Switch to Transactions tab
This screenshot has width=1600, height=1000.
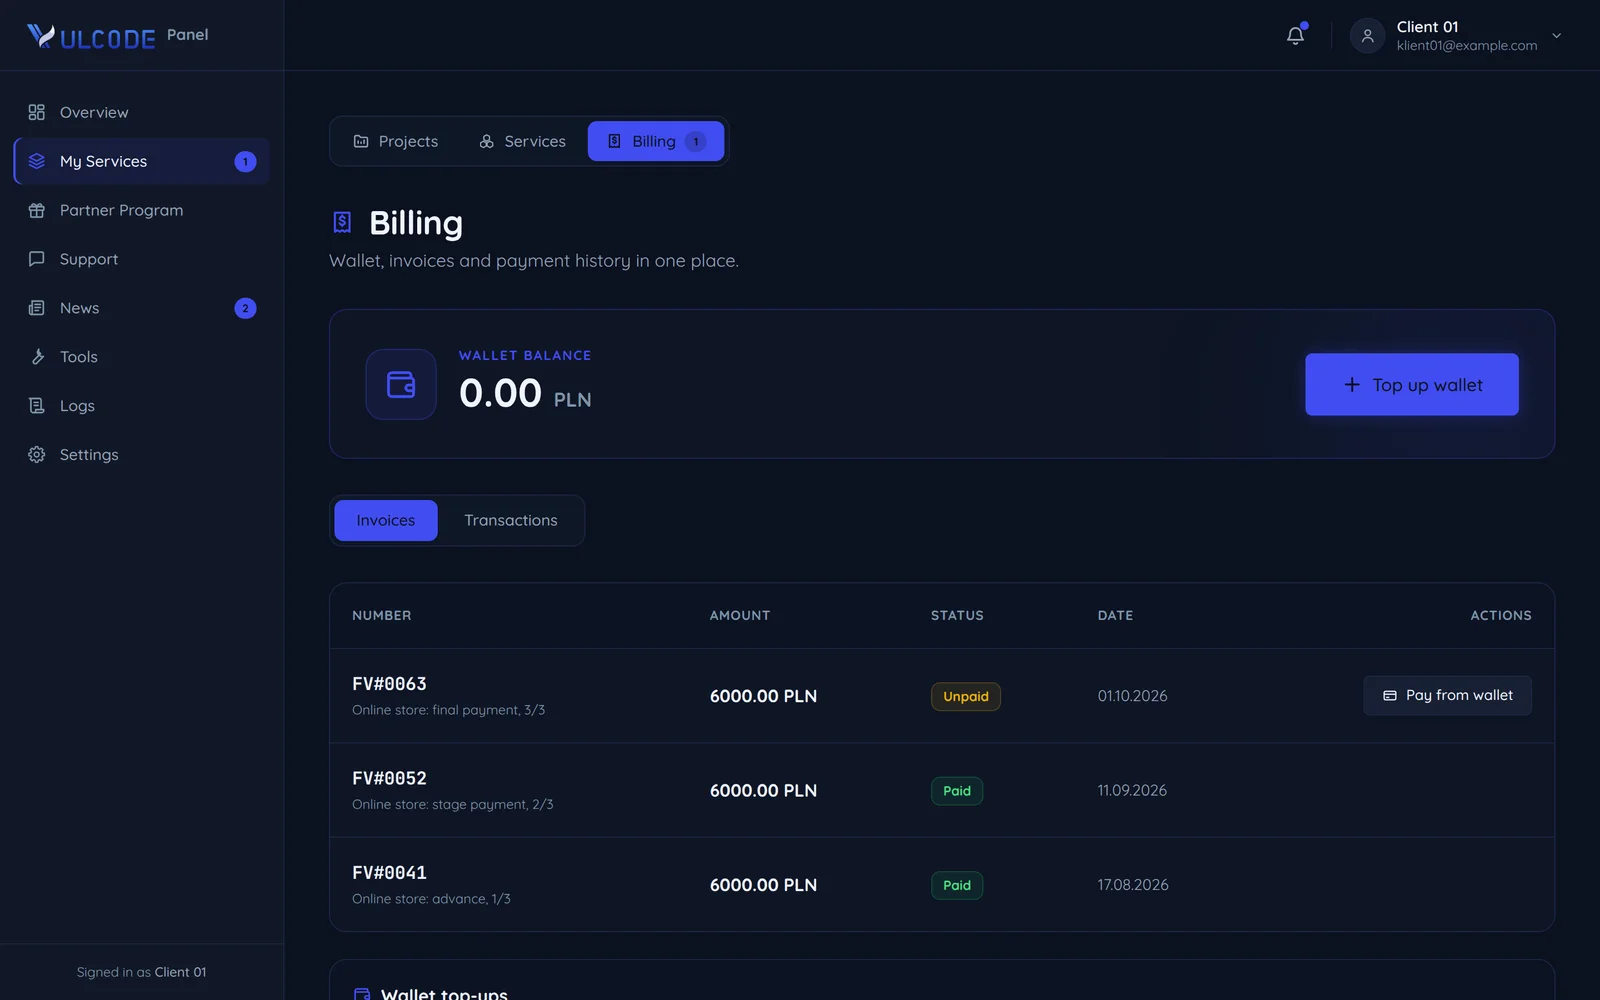[x=511, y=520]
